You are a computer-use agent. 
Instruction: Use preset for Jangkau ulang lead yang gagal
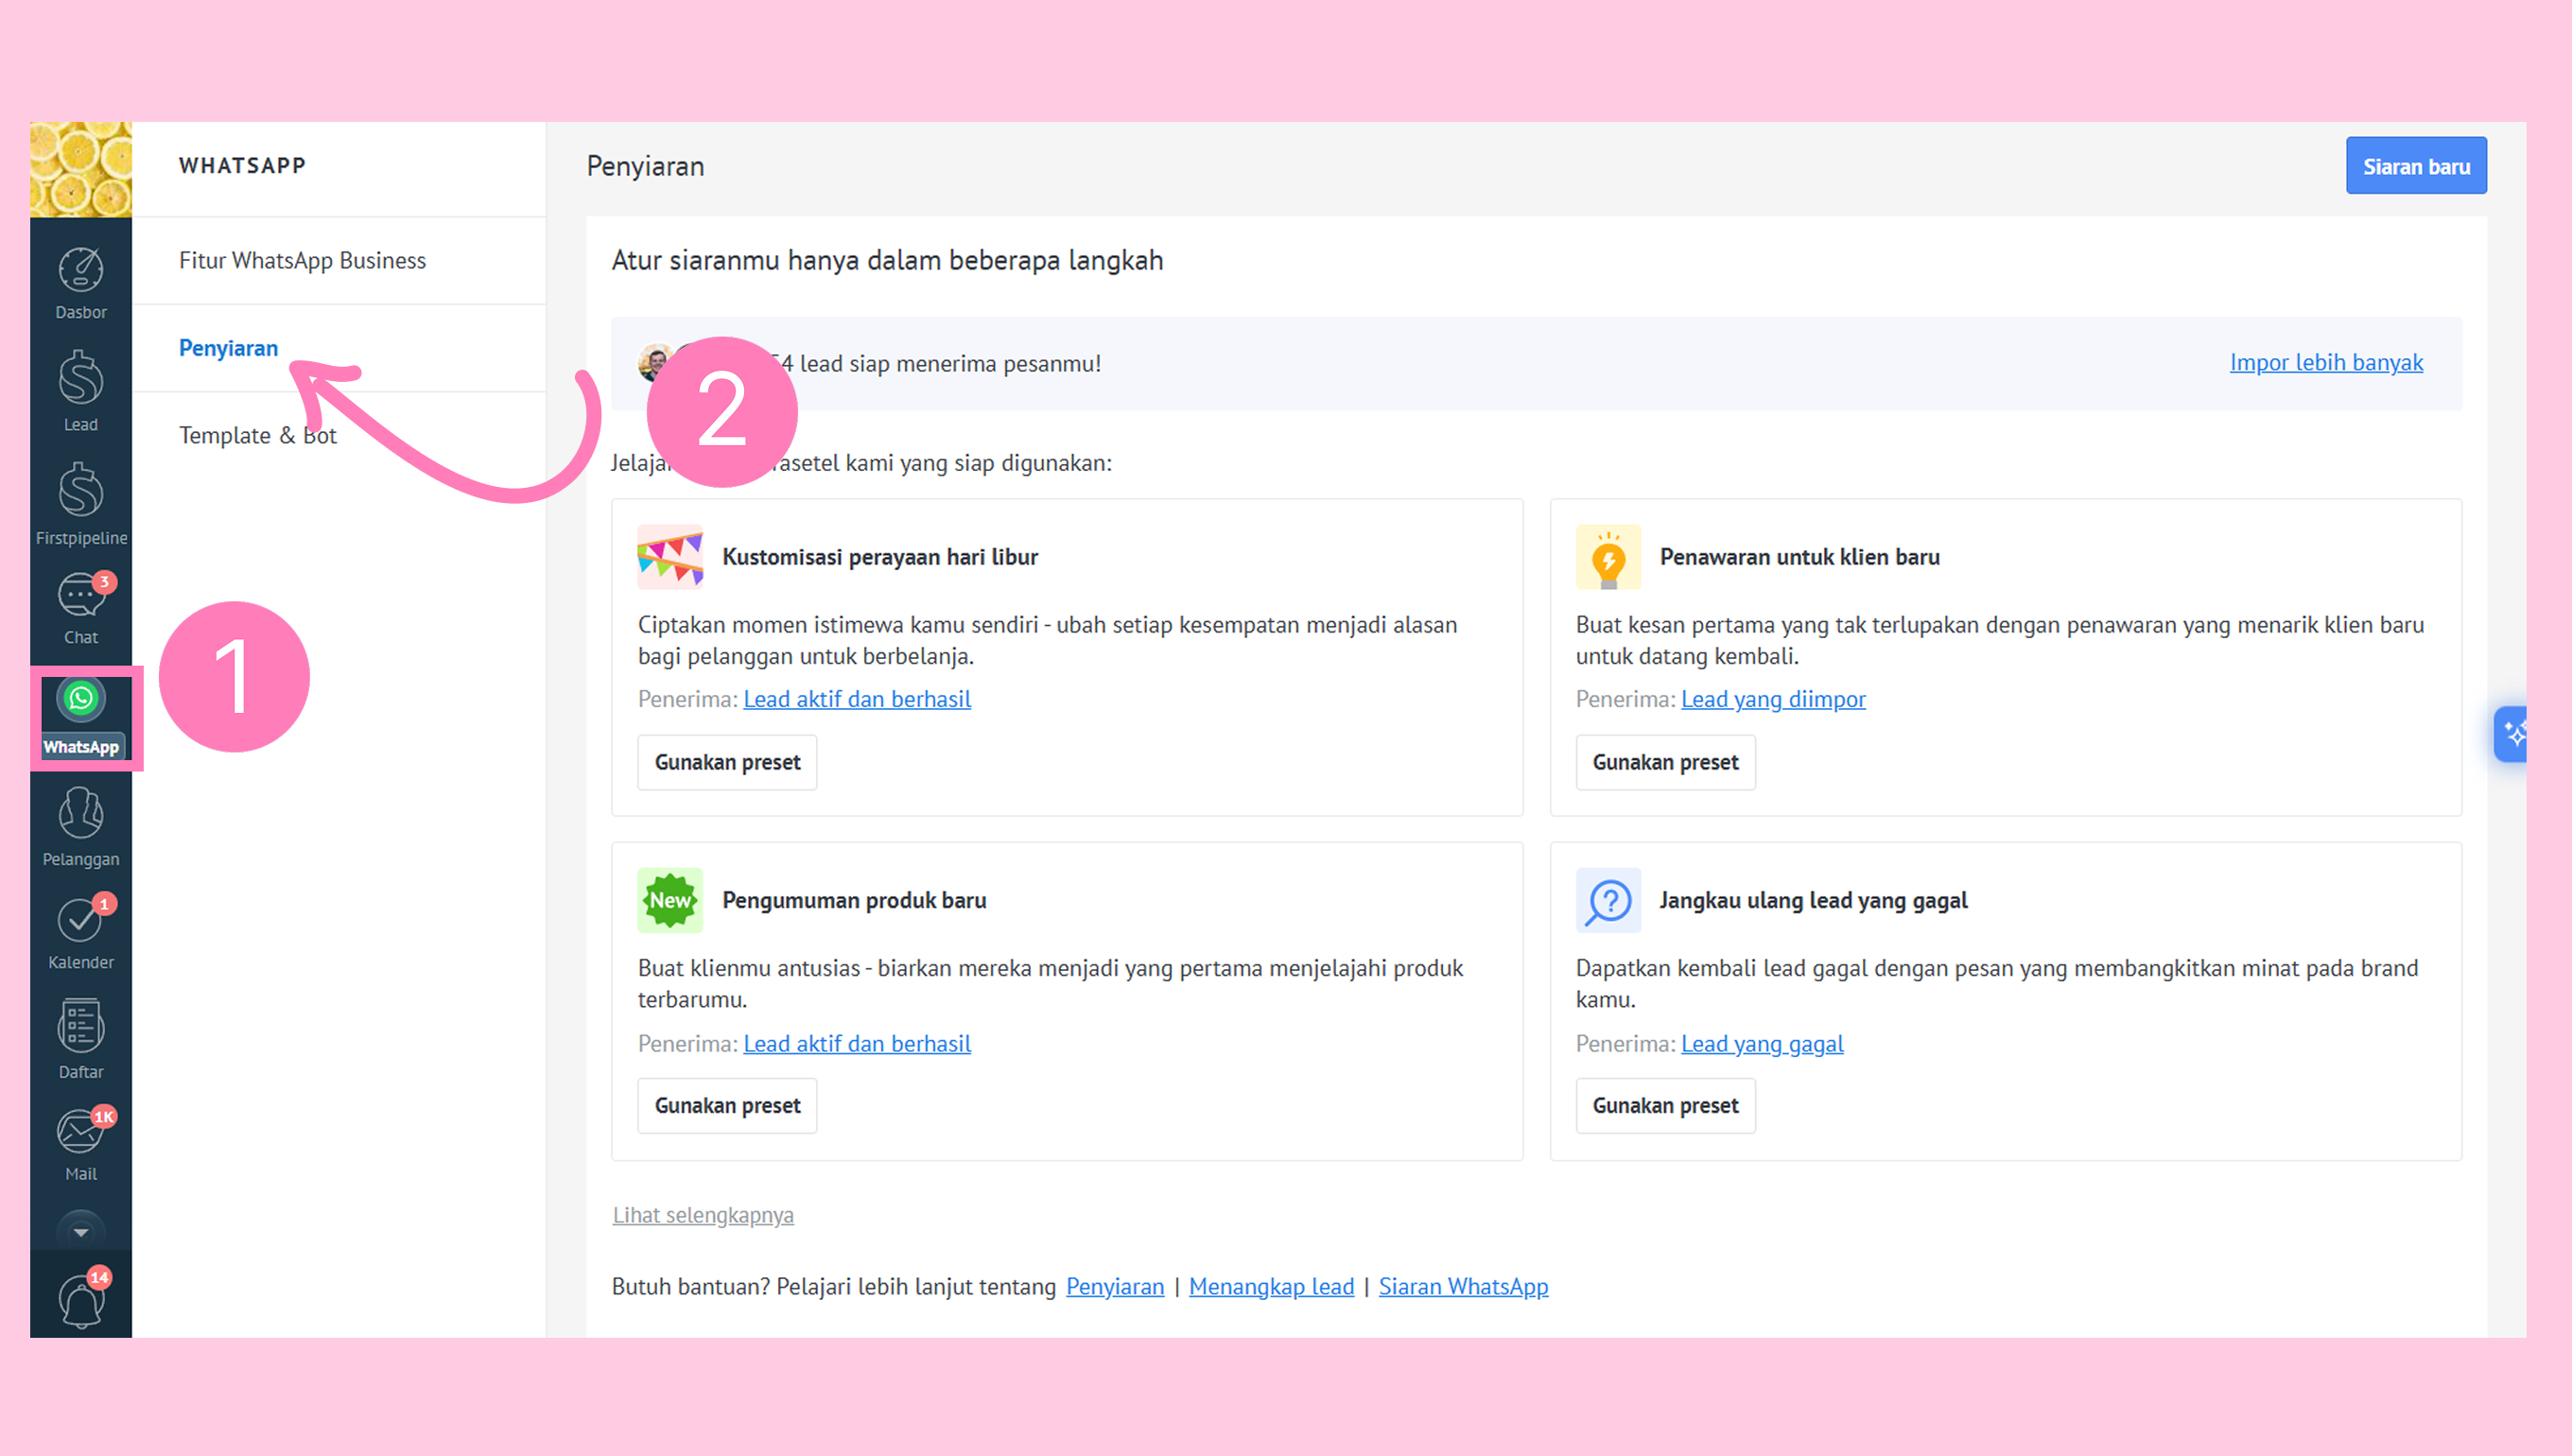(x=1665, y=1105)
